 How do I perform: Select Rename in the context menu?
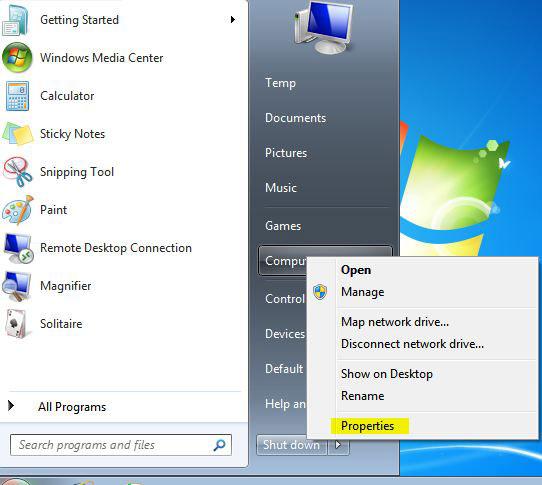[x=362, y=396]
